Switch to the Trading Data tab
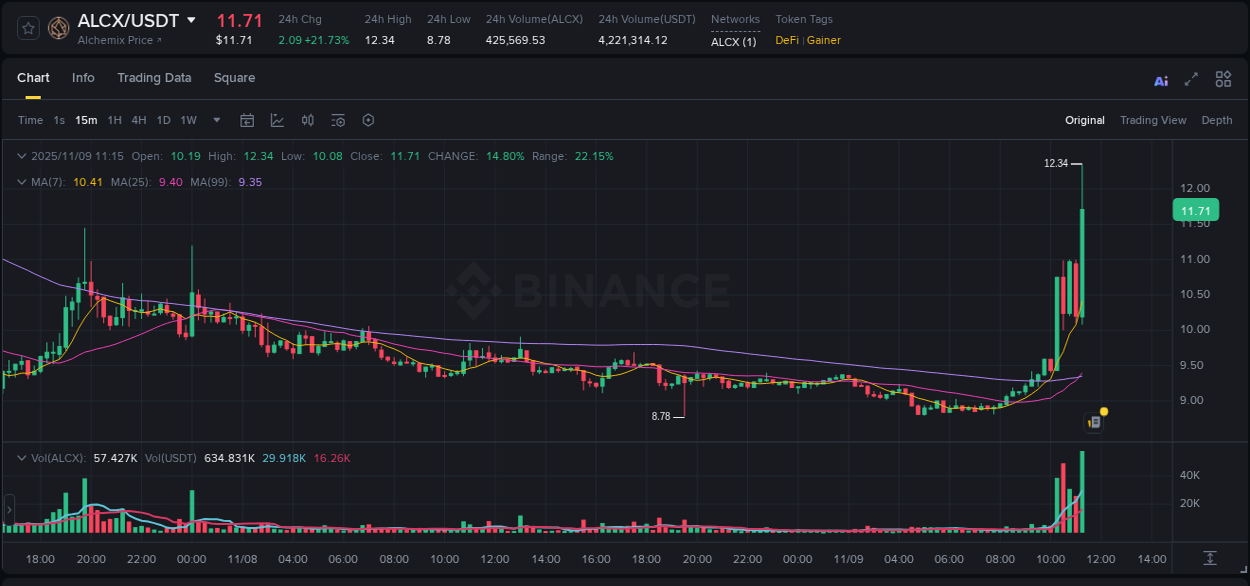Image resolution: width=1250 pixels, height=586 pixels. (154, 78)
